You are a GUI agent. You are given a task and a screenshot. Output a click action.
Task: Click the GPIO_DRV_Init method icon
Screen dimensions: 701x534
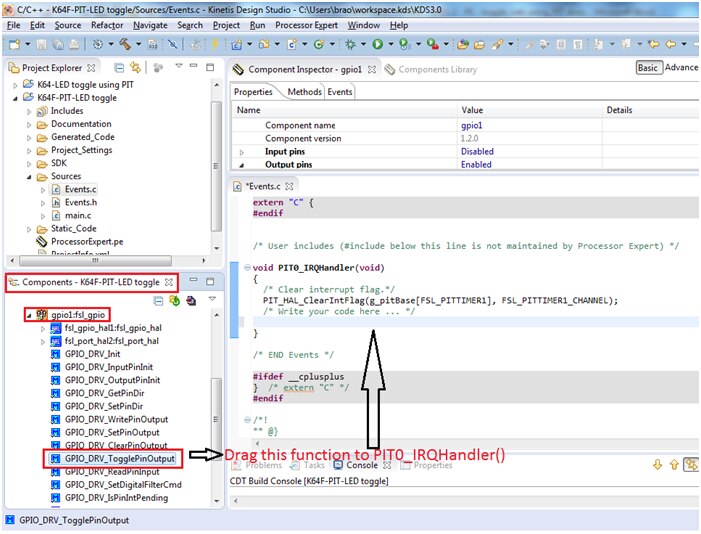[x=55, y=354]
